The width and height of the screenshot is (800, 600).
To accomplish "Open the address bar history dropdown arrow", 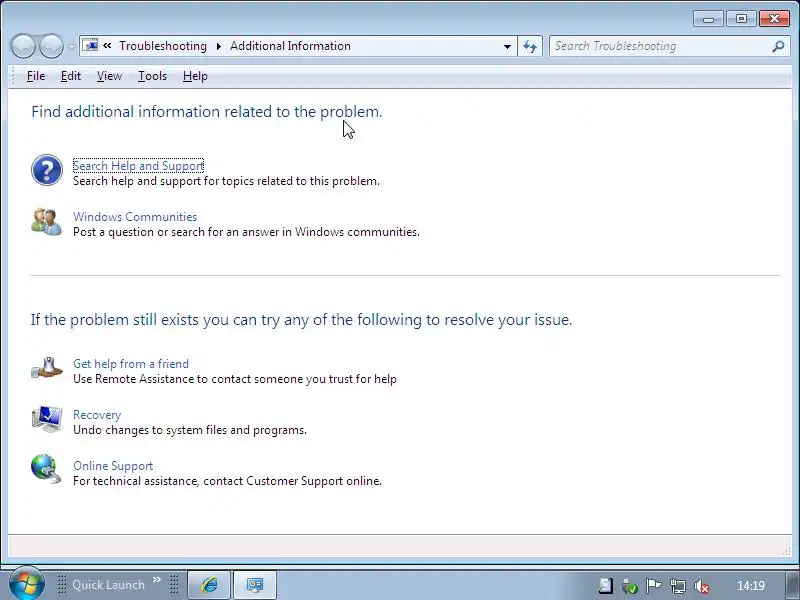I will pyautogui.click(x=507, y=46).
